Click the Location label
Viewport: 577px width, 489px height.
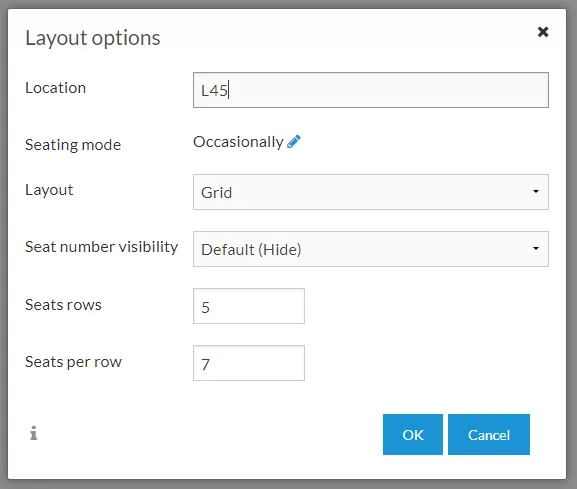(56, 88)
